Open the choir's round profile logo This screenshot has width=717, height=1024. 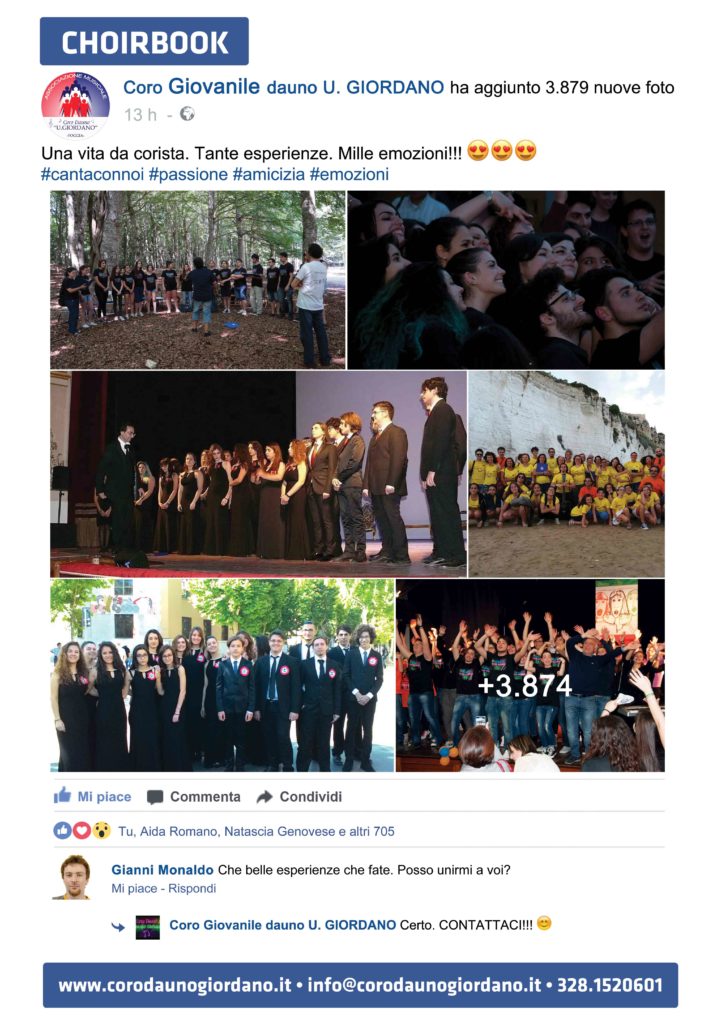click(x=76, y=105)
